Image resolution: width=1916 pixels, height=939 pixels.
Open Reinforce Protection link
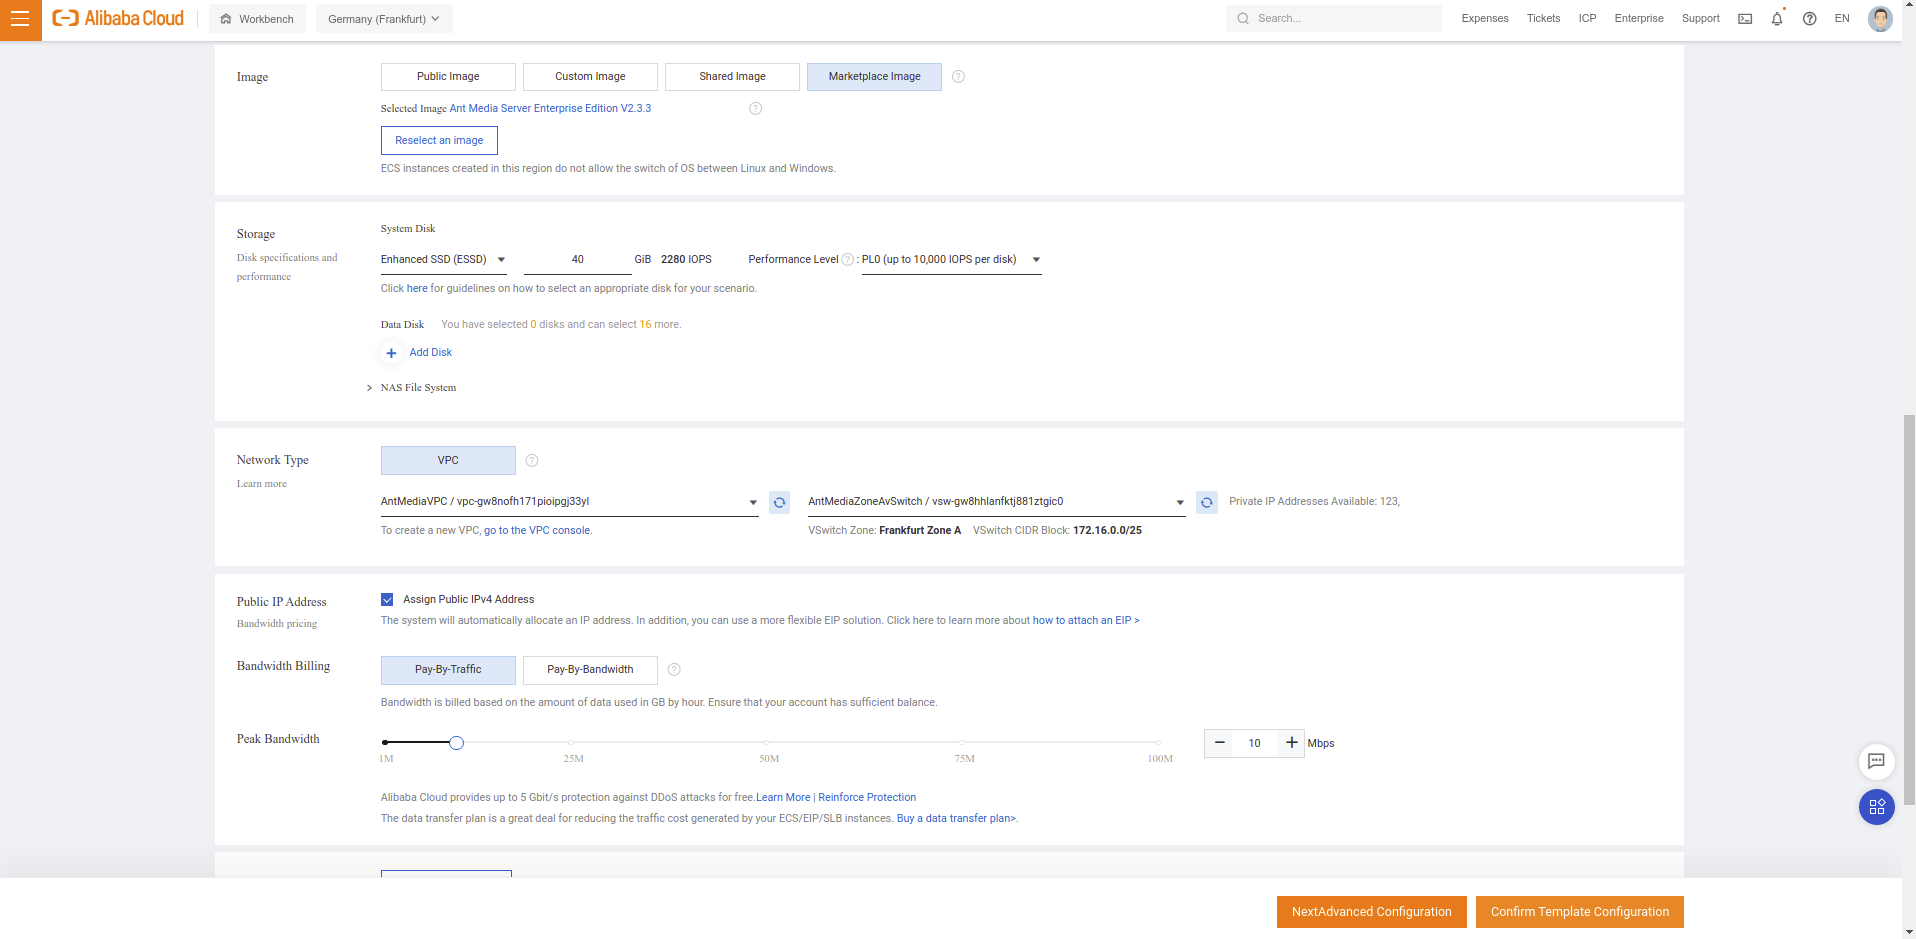pyautogui.click(x=867, y=797)
